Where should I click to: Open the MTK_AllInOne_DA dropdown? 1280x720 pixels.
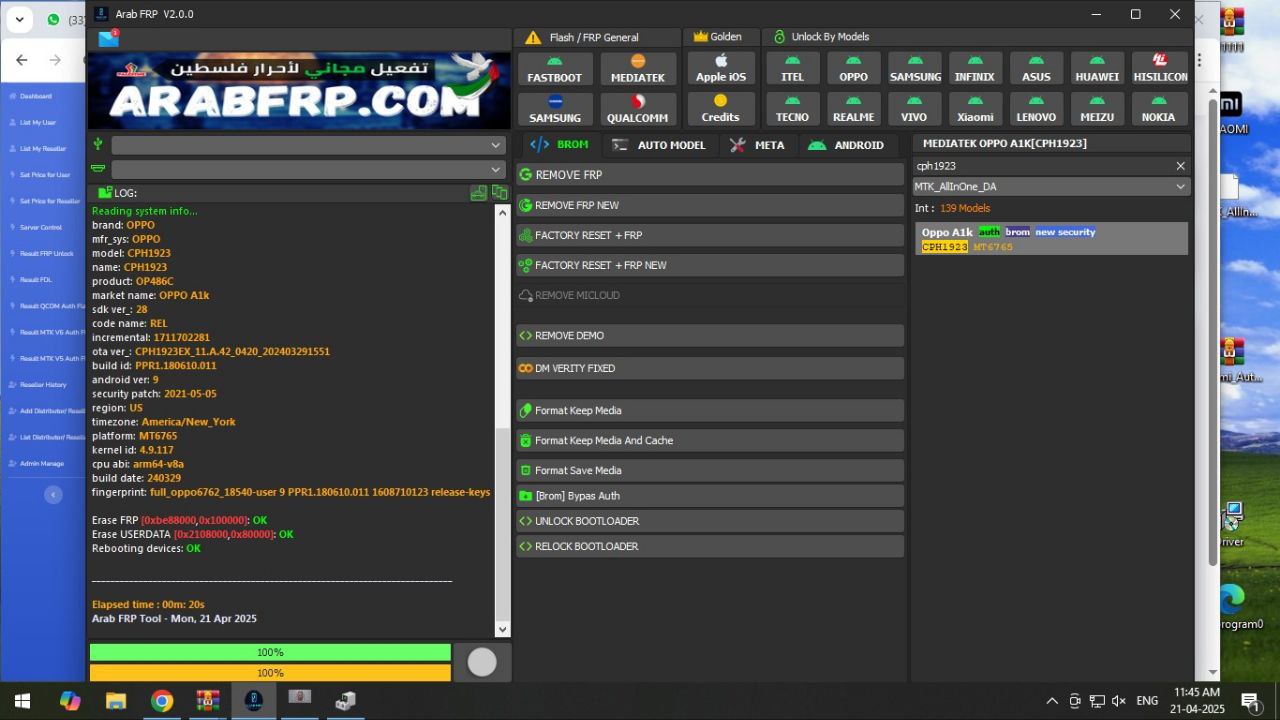coord(1051,187)
